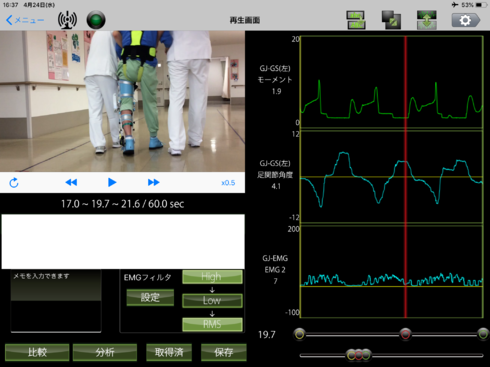
Task: Tap the red current-time slider handle
Action: pyautogui.click(x=405, y=334)
